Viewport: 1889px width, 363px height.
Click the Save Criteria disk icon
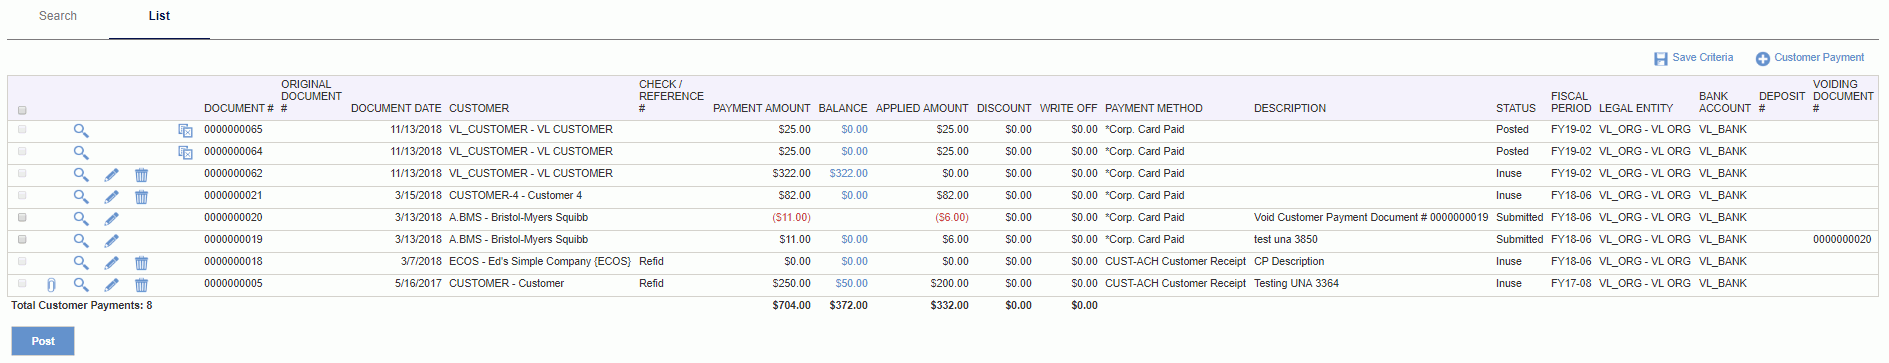coord(1660,59)
